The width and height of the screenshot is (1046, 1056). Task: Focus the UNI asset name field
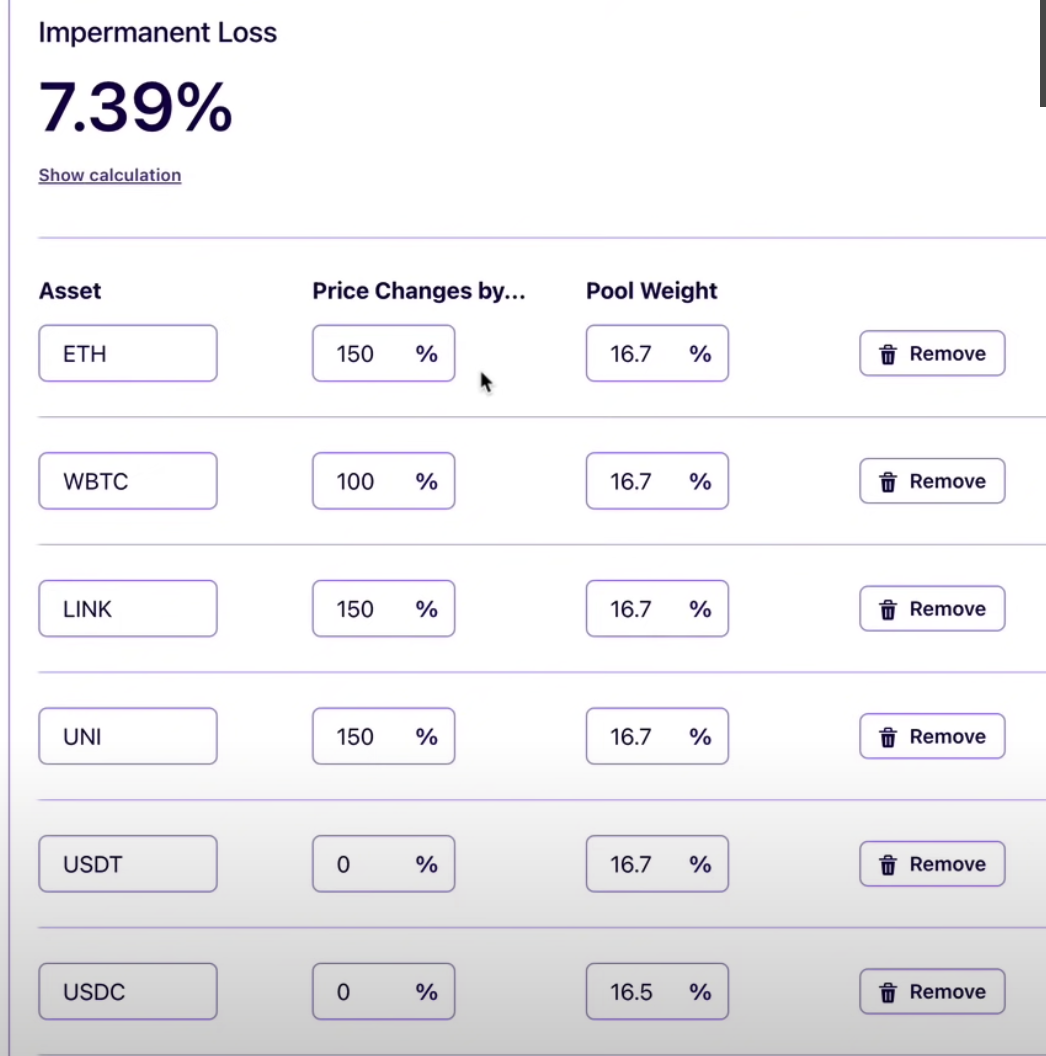pos(128,737)
